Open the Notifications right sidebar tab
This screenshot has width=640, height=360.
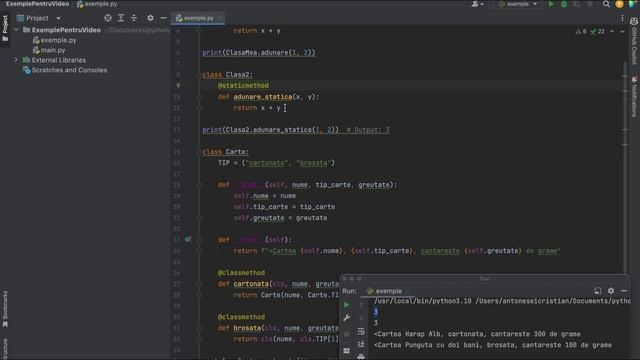[x=634, y=97]
